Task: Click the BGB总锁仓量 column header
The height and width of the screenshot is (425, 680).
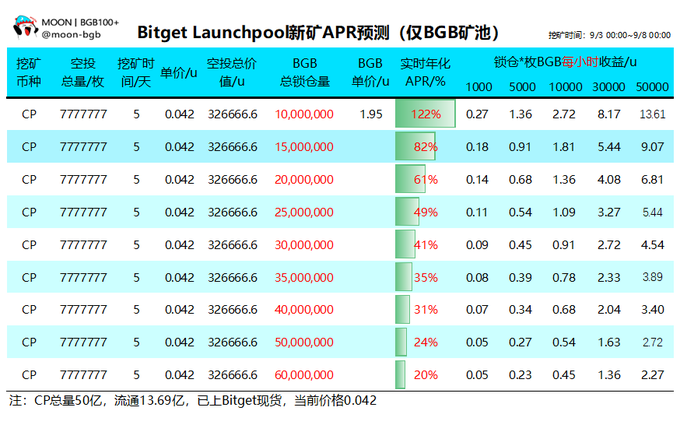Action: pos(305,72)
